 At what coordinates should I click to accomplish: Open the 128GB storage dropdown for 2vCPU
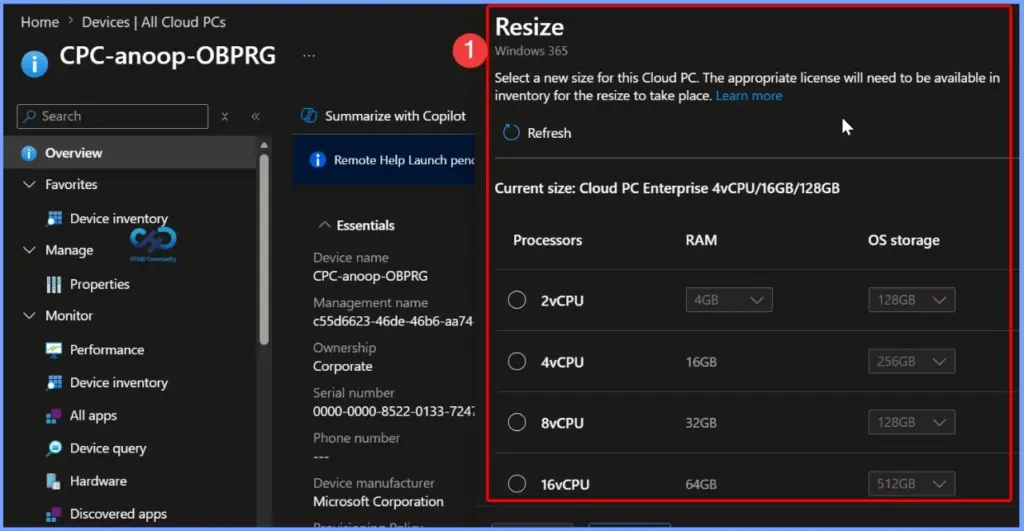coord(912,300)
